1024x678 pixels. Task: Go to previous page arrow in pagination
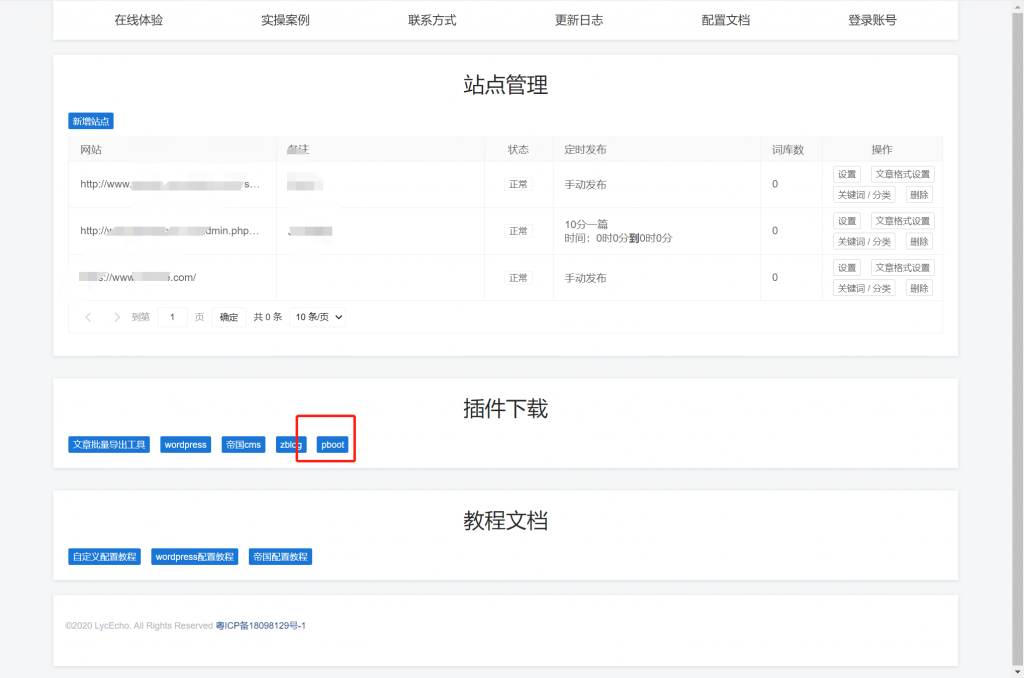[88, 317]
